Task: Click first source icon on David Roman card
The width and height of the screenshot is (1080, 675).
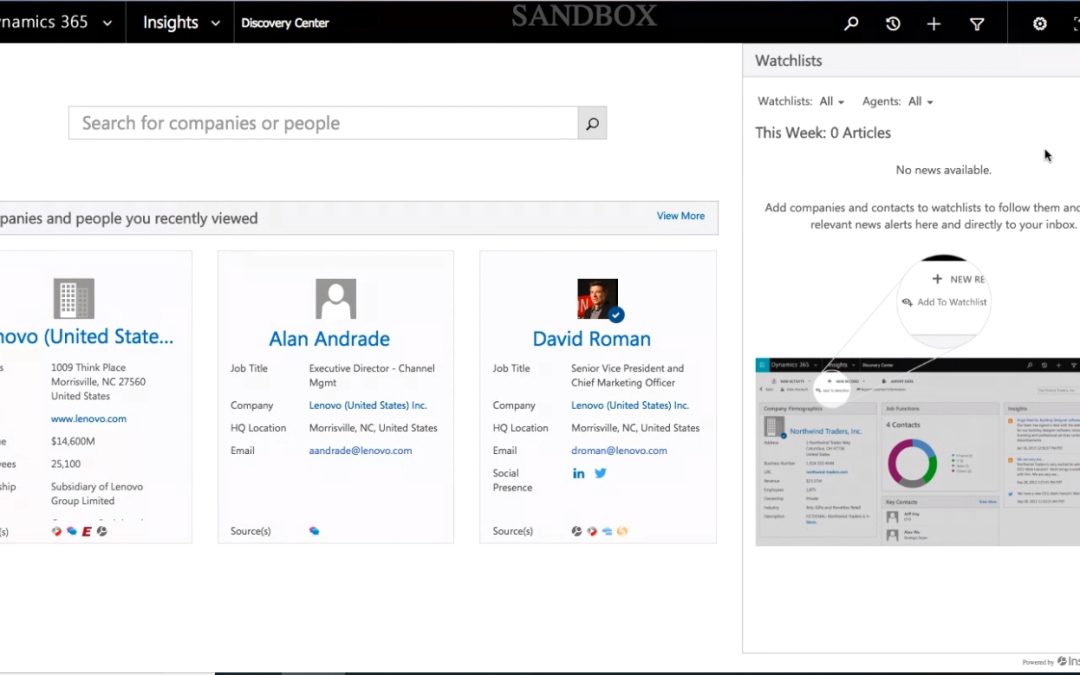Action: click(577, 531)
